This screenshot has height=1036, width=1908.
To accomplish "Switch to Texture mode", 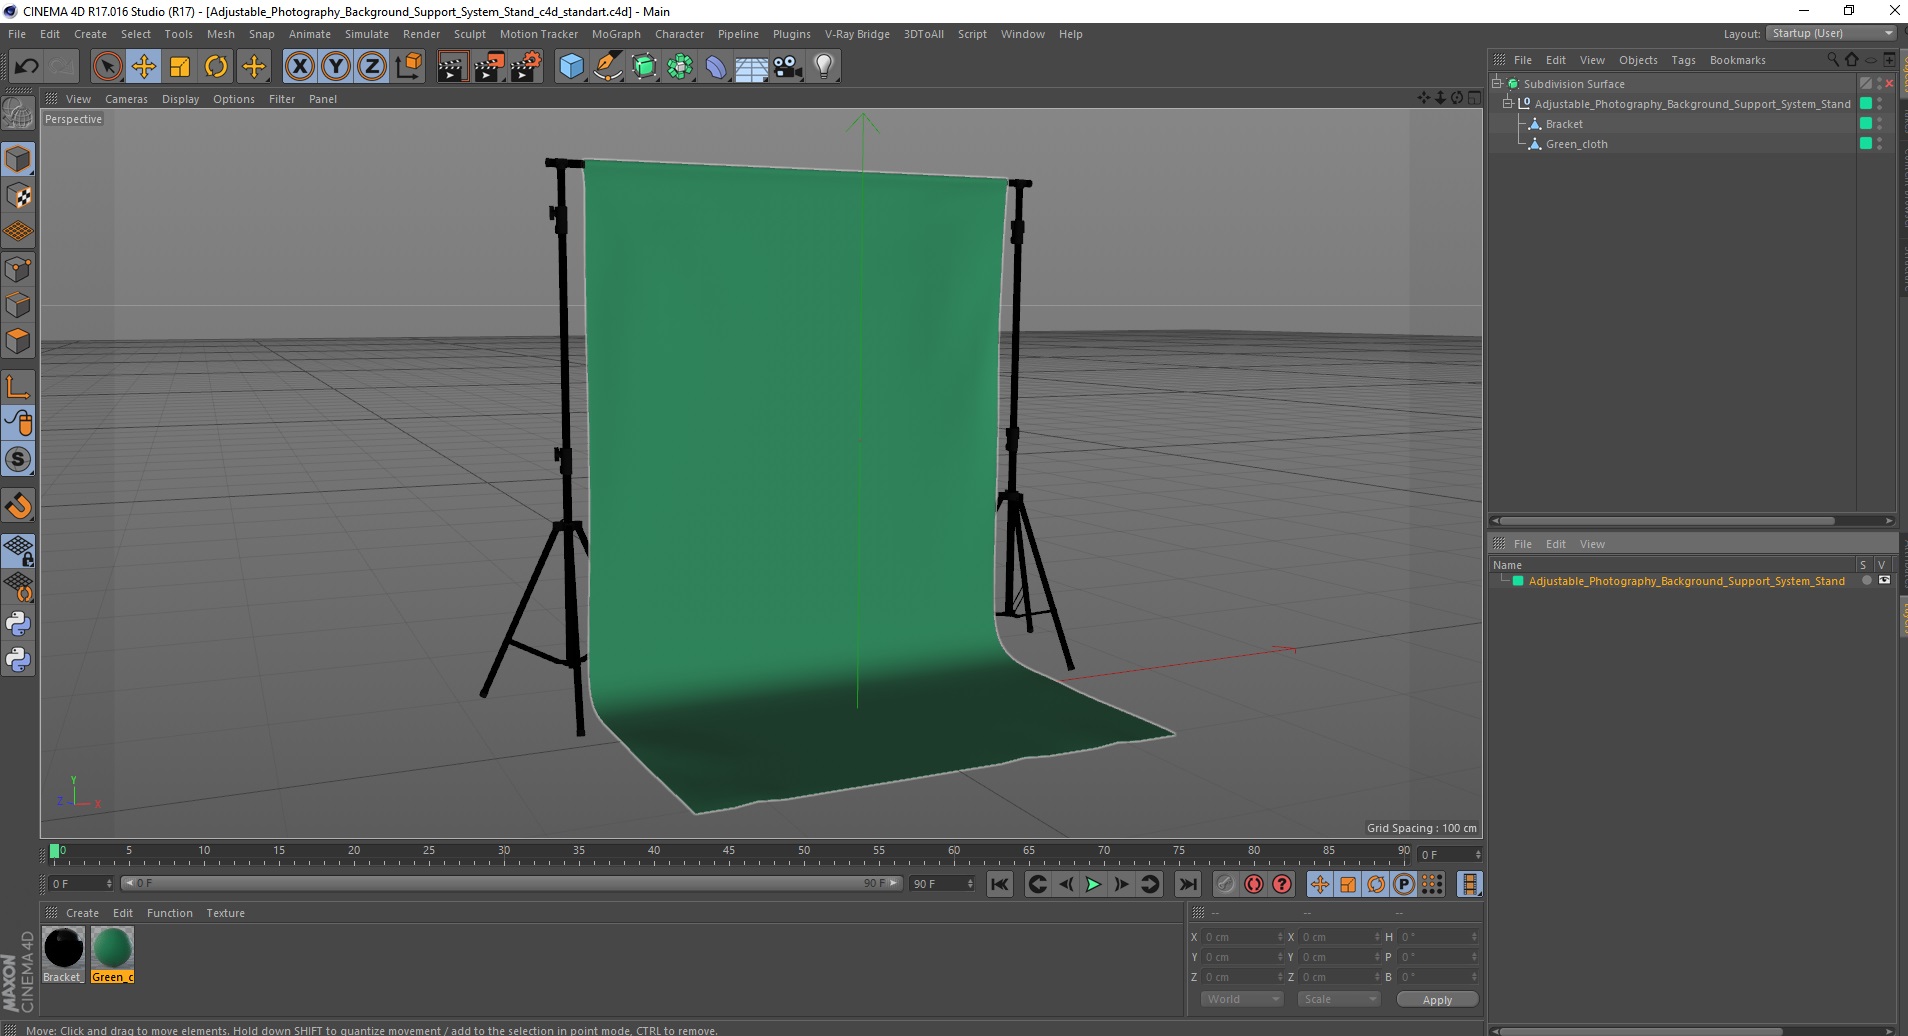I will pos(18,196).
